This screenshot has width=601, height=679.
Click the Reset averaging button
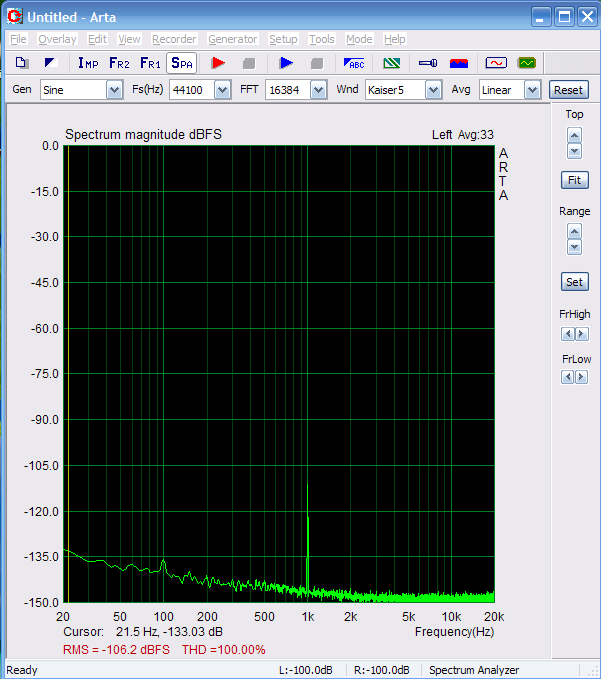click(569, 90)
